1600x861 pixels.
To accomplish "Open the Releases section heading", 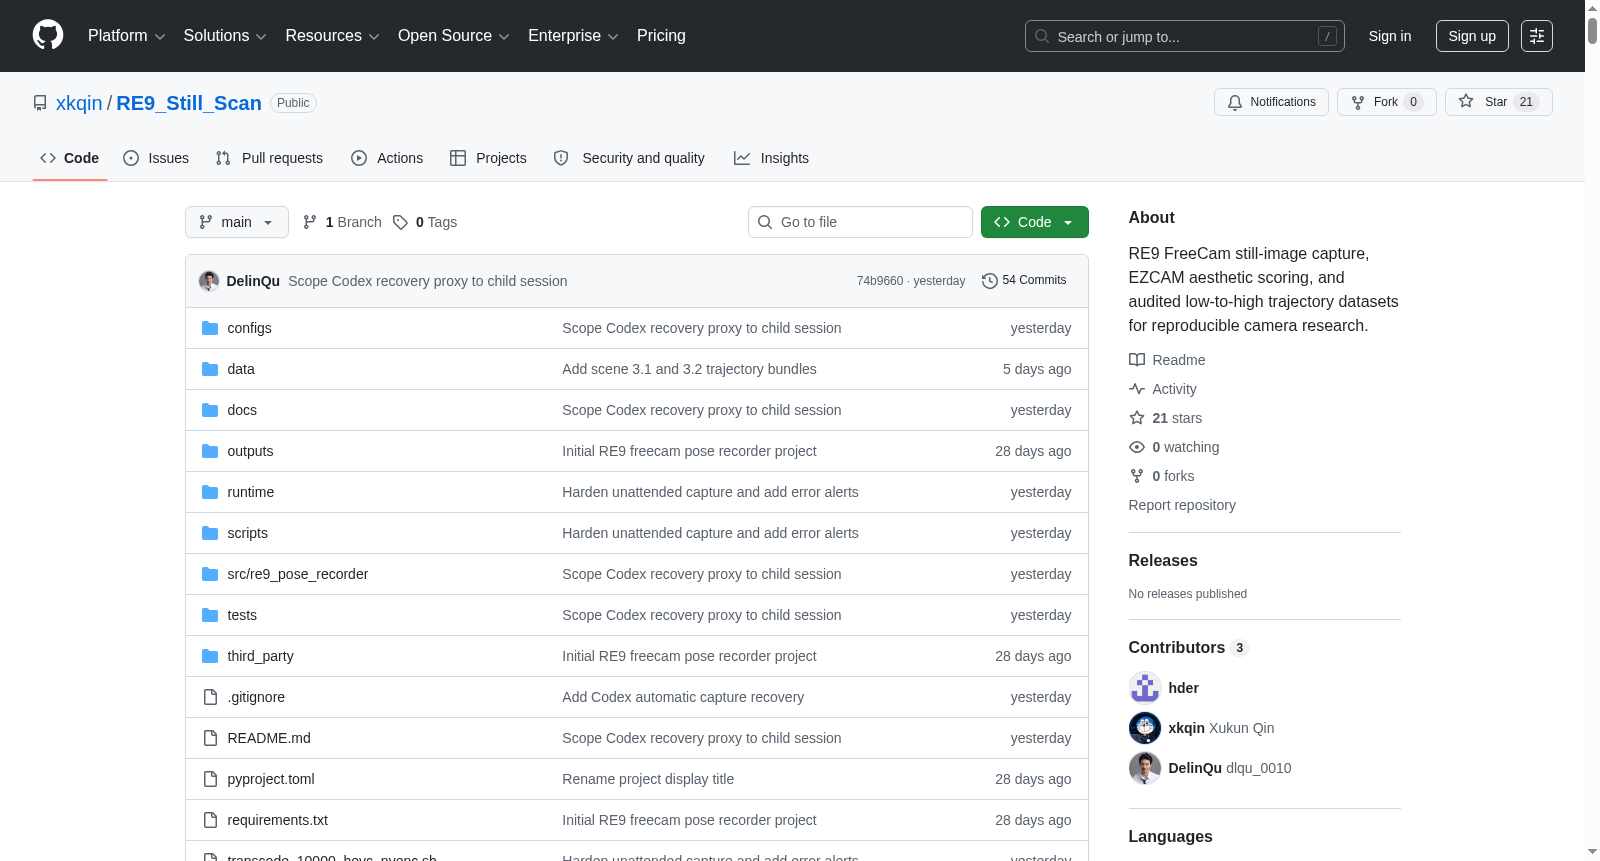I will [1163, 561].
